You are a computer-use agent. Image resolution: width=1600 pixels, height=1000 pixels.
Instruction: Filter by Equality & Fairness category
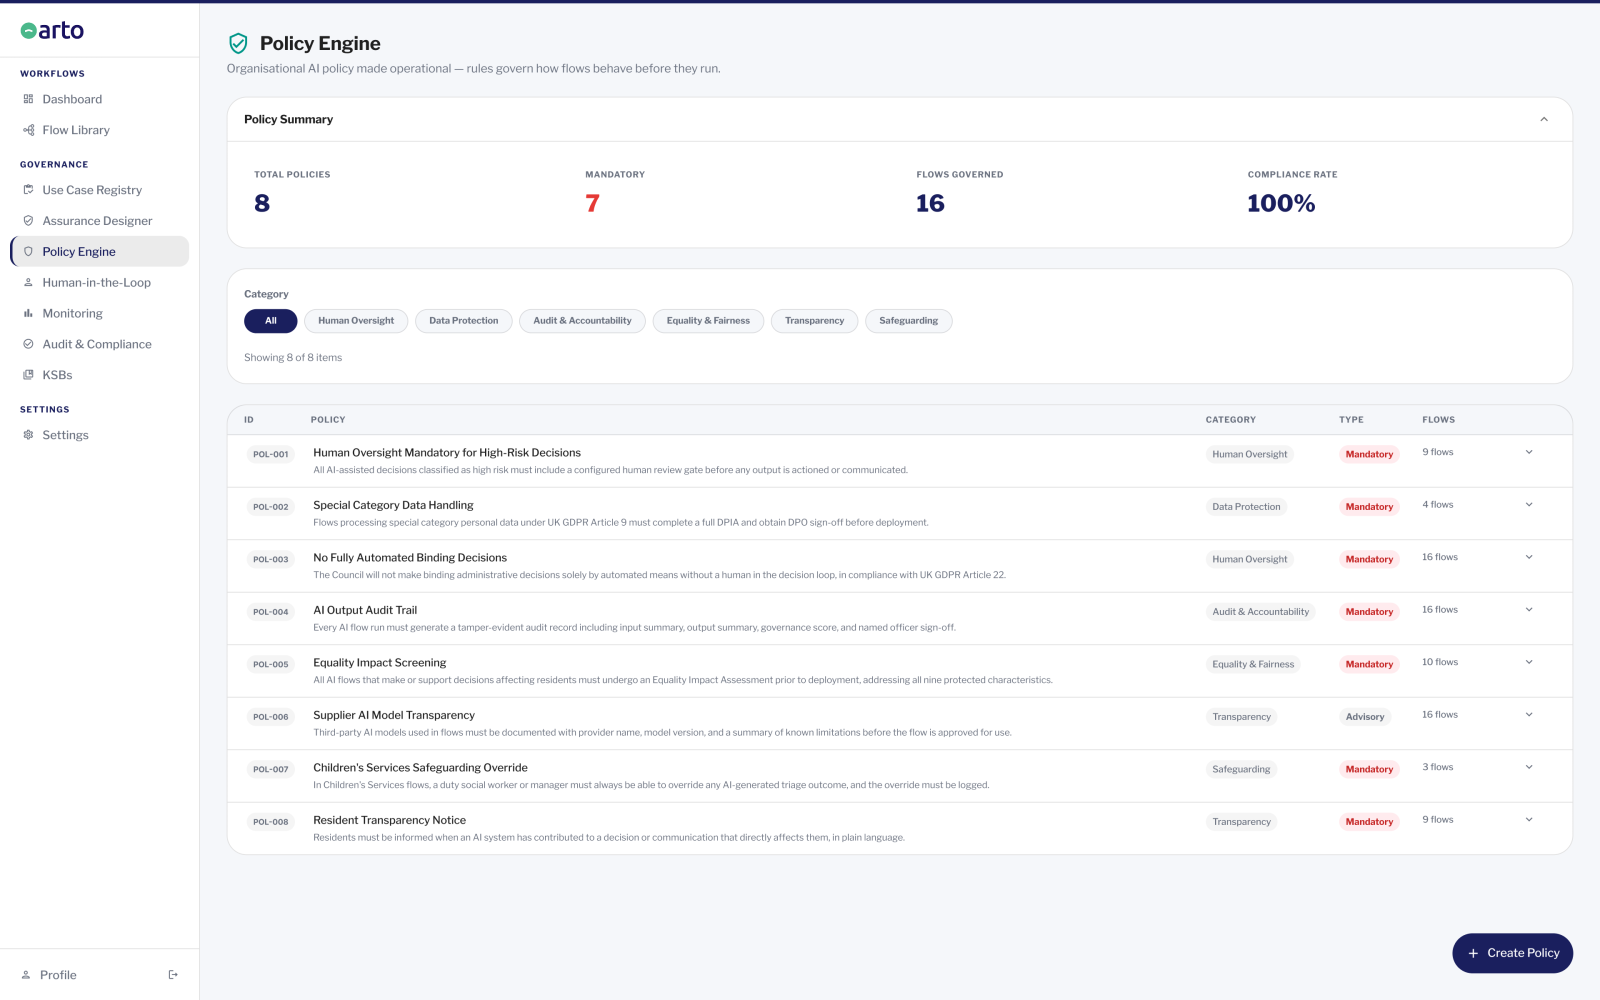click(708, 321)
